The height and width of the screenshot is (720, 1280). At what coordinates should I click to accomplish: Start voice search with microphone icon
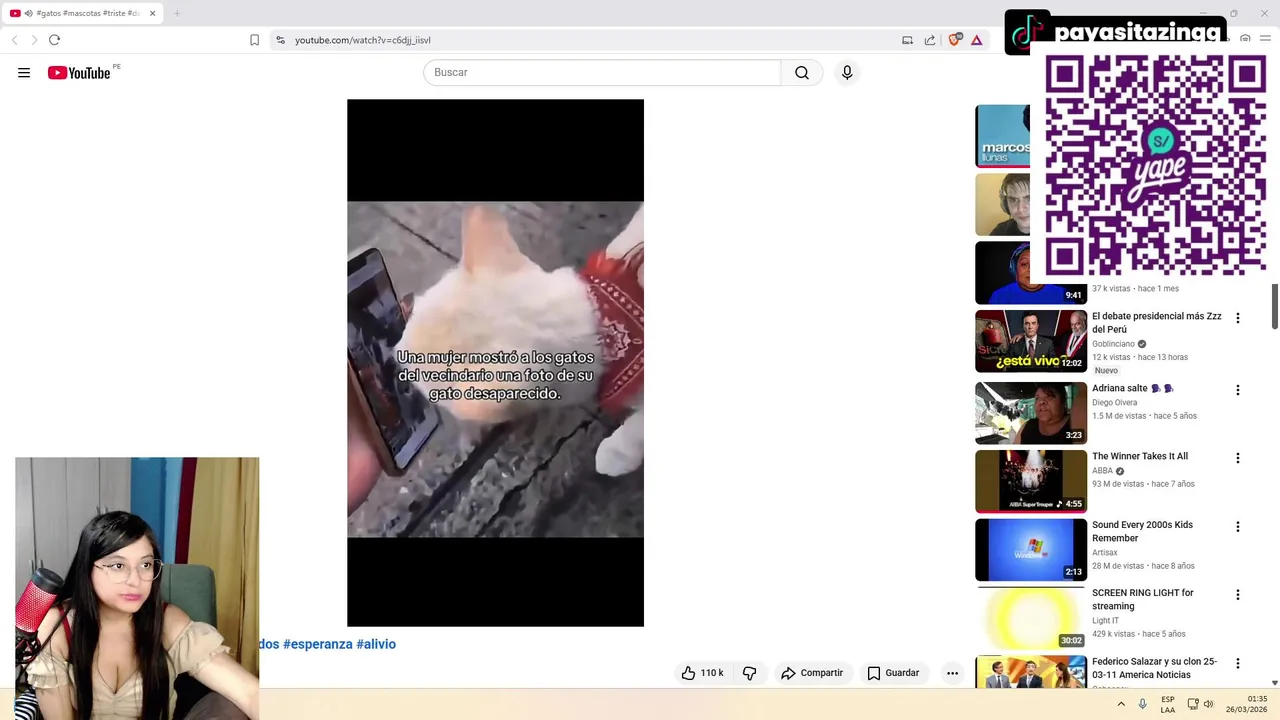point(847,72)
